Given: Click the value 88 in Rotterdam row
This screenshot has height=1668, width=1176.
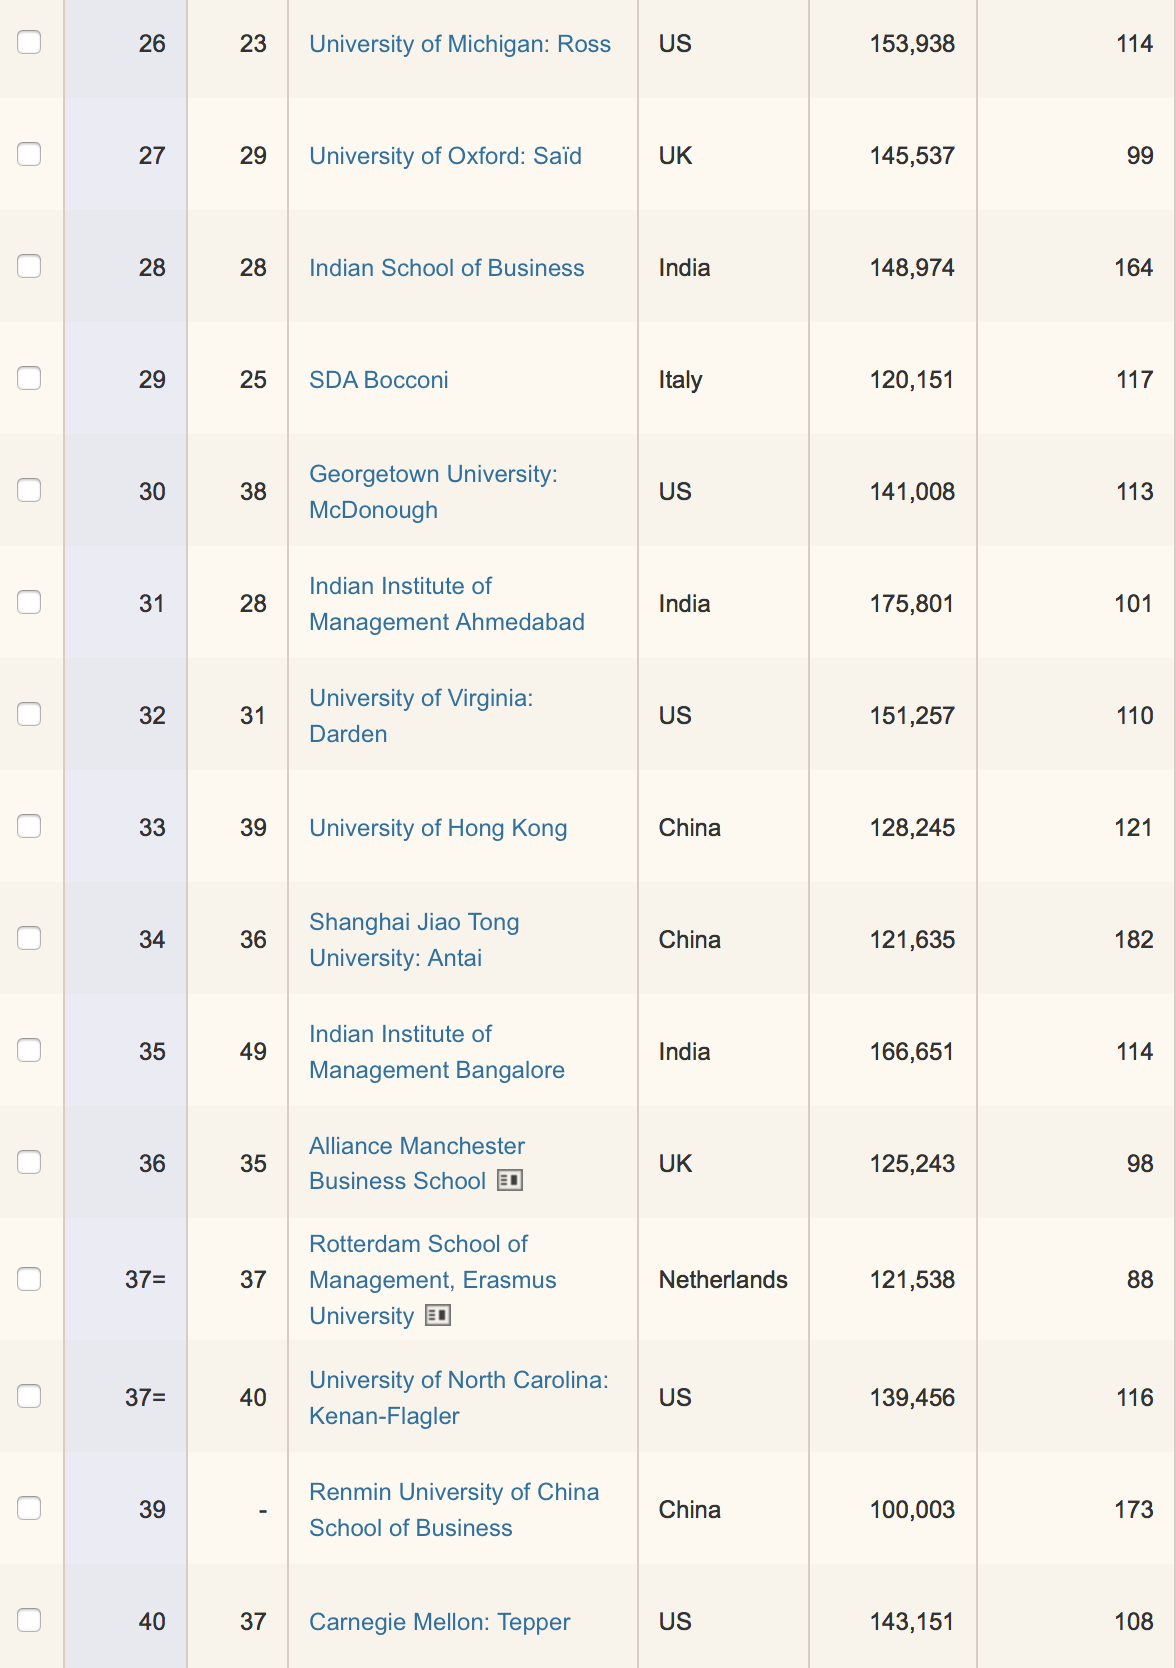Looking at the screenshot, I should tap(1140, 1280).
